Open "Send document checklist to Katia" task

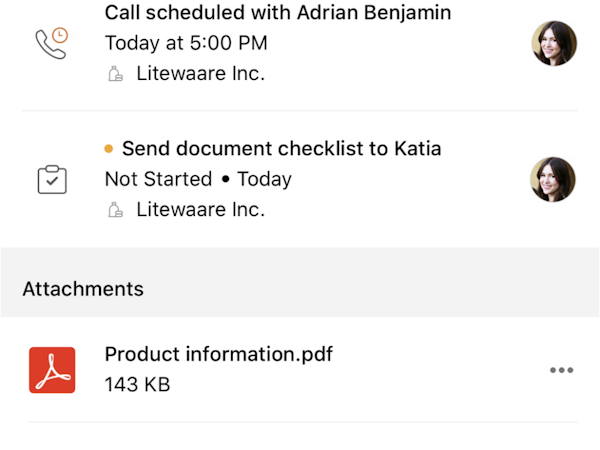pyautogui.click(x=281, y=149)
